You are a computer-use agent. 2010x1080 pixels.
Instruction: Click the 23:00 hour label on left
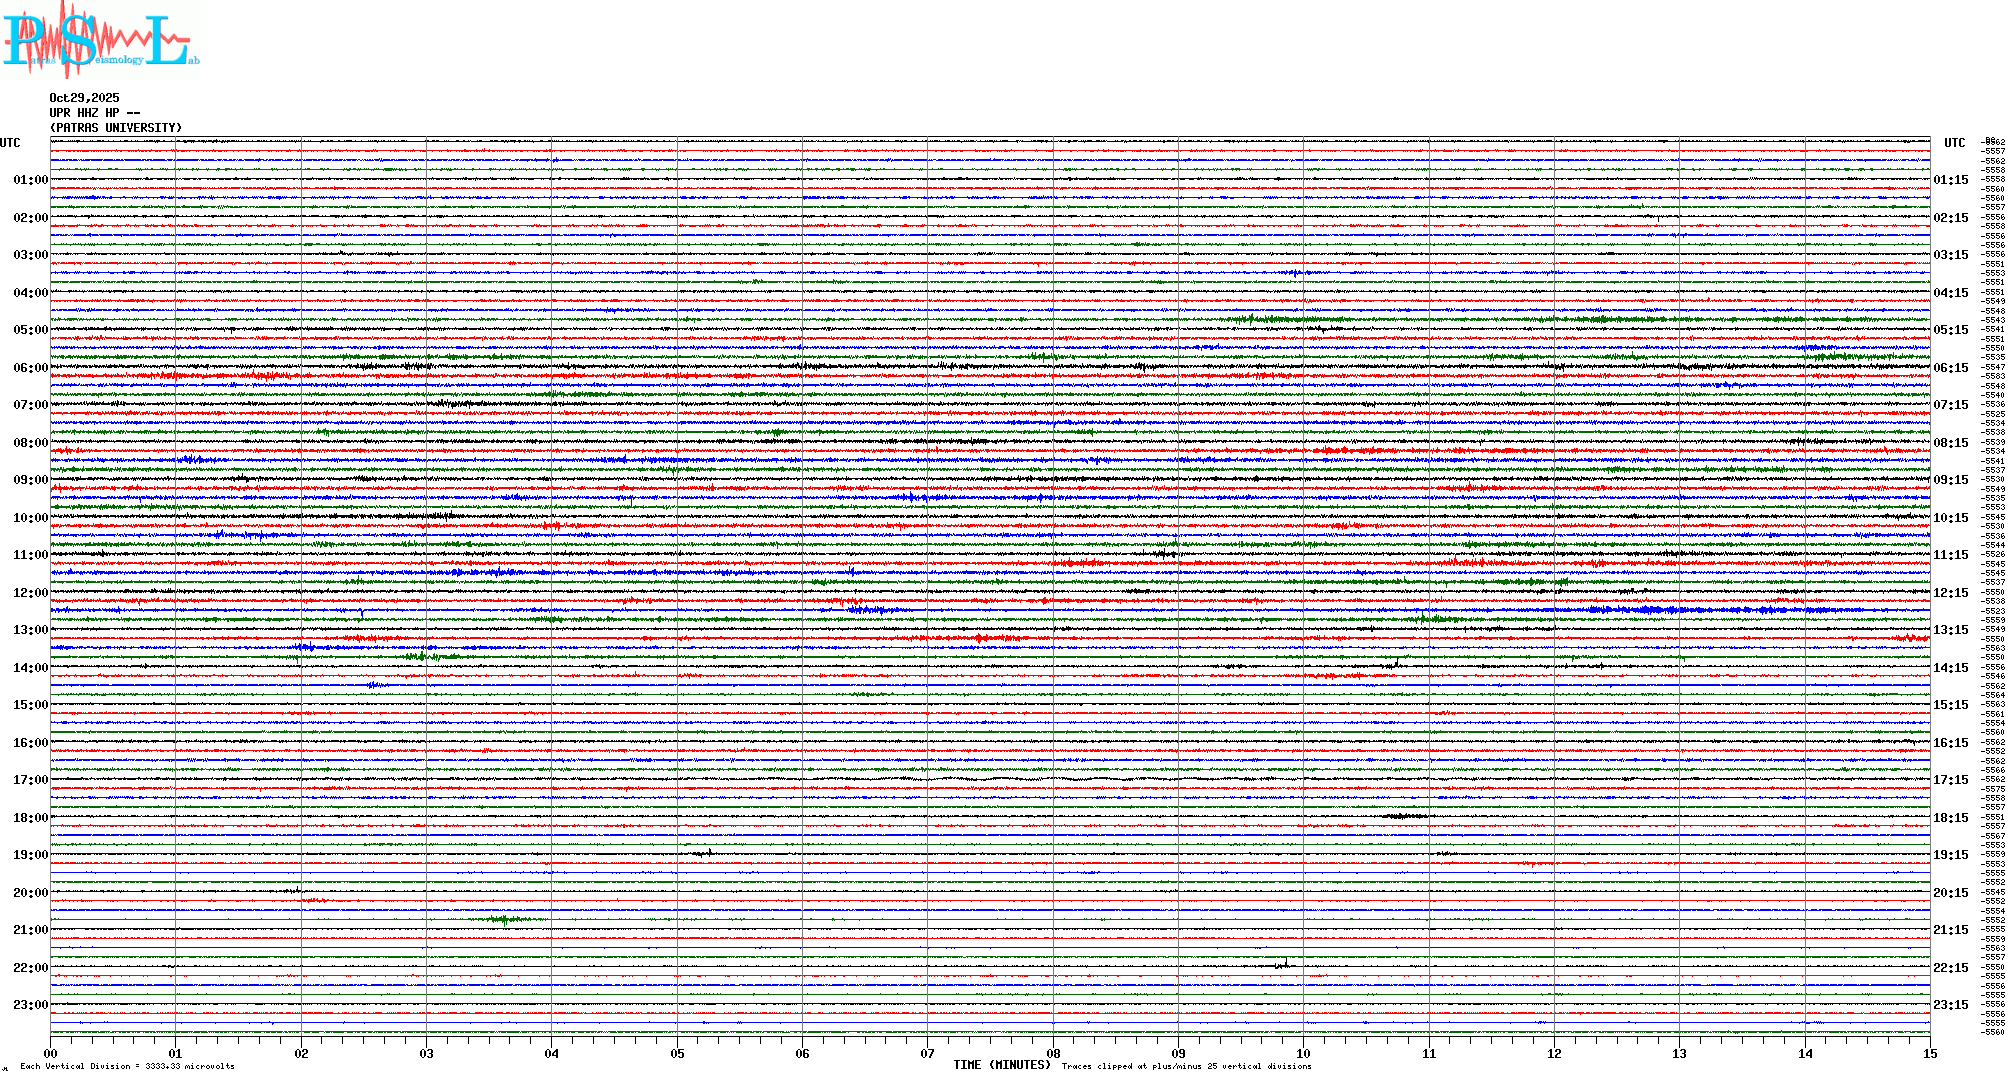coord(30,1005)
